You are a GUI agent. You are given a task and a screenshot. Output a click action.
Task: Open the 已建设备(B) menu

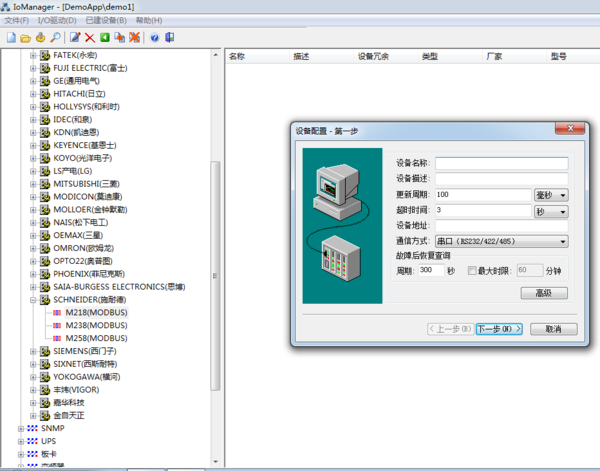106,20
